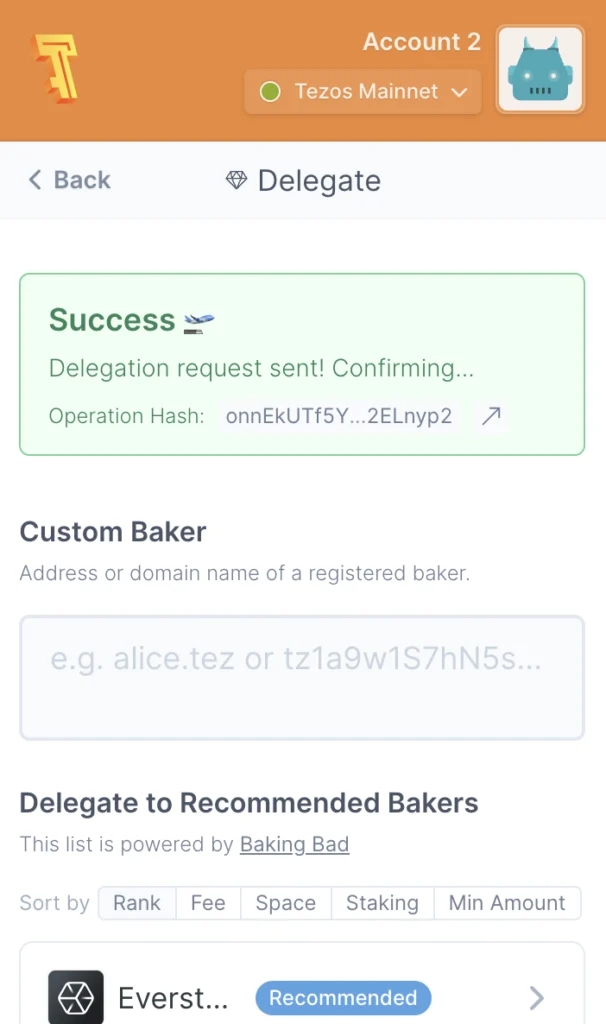This screenshot has height=1024, width=606.
Task: Select the Min Amount sort tab
Action: [x=507, y=903]
